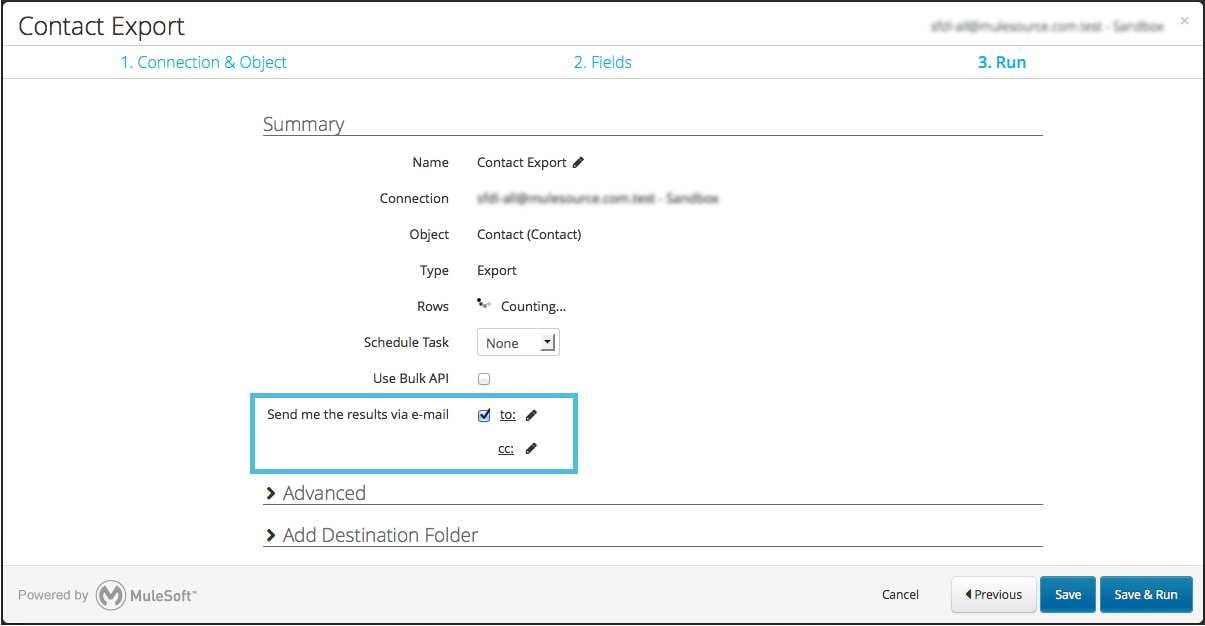
Task: Click the 'Counting...' rows status
Action: tap(533, 307)
